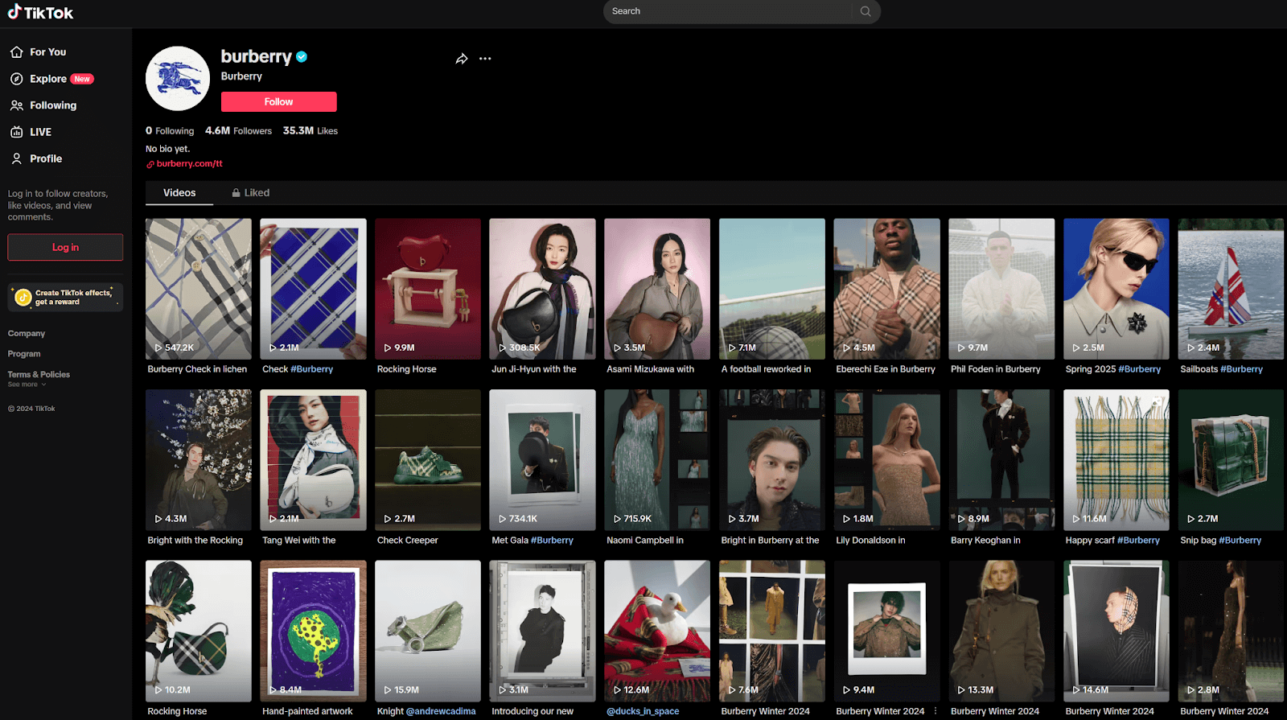The image size is (1287, 720).
Task: Click the 0 Following count
Action: [x=170, y=131]
